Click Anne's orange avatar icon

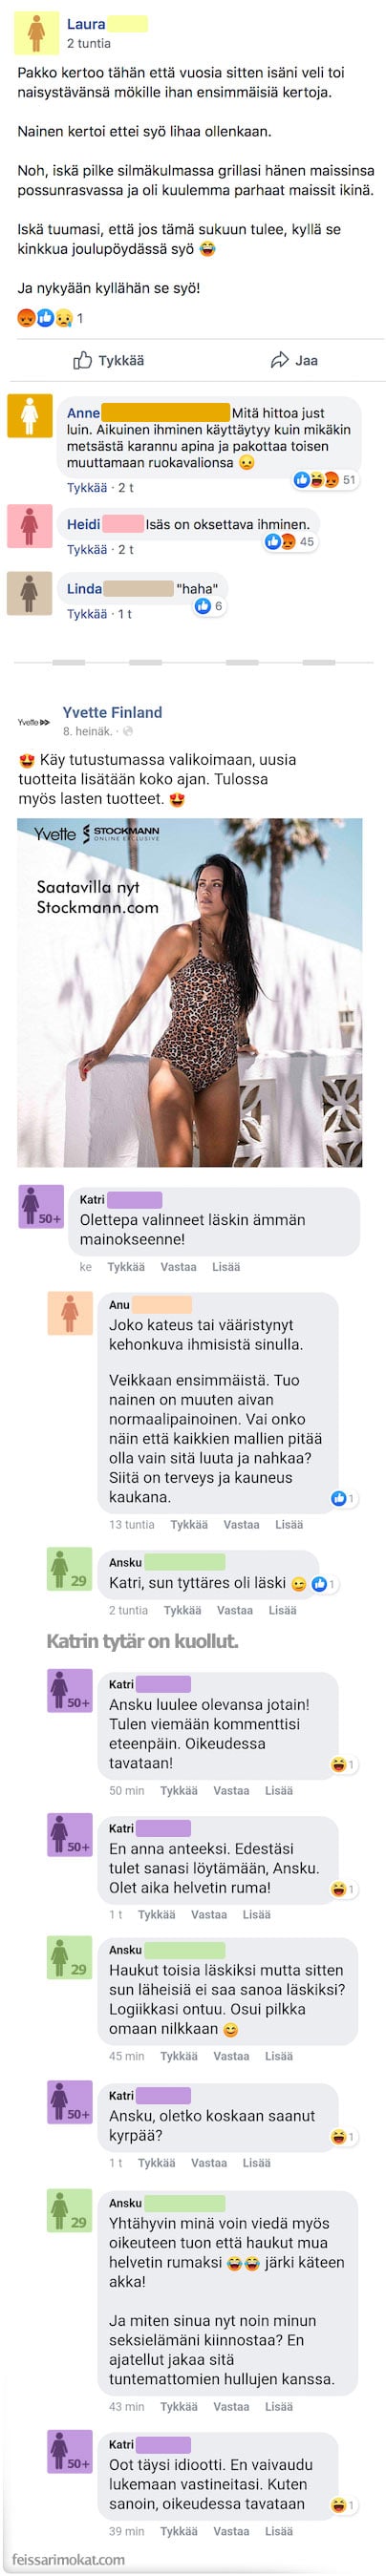[x=30, y=415]
